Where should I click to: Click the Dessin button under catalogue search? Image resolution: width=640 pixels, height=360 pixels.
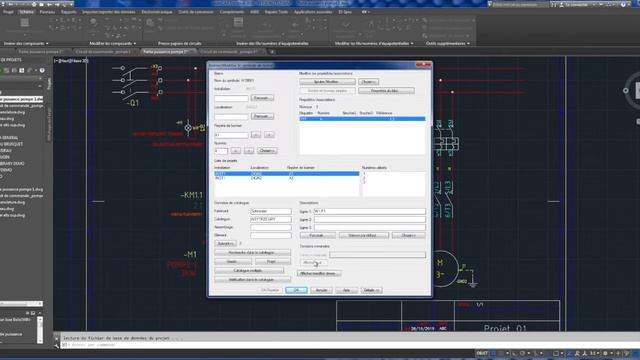pyautogui.click(x=233, y=262)
